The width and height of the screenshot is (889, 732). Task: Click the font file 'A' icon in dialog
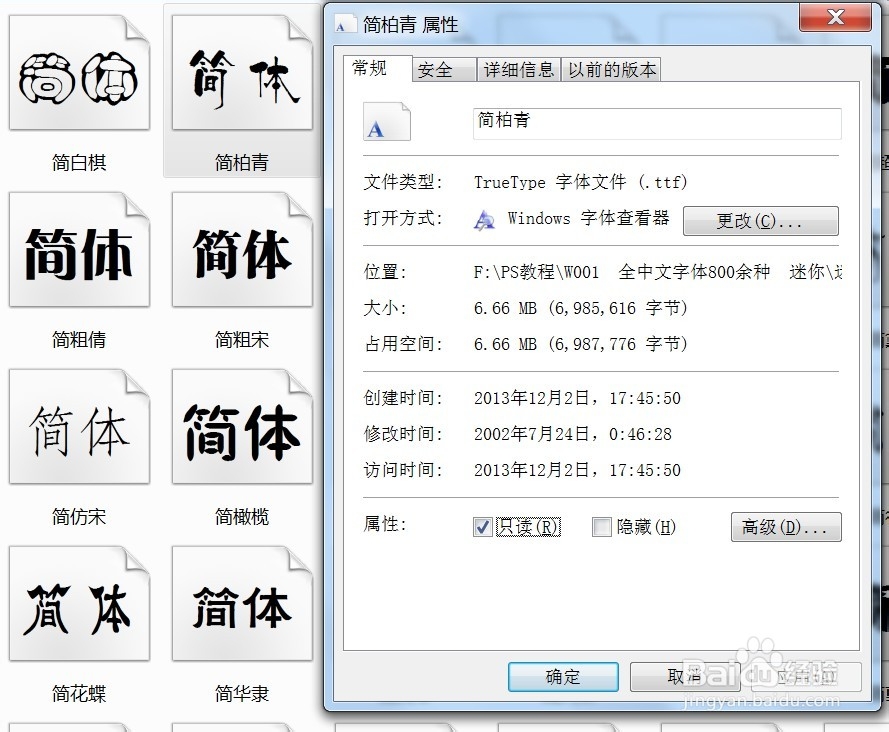(386, 120)
